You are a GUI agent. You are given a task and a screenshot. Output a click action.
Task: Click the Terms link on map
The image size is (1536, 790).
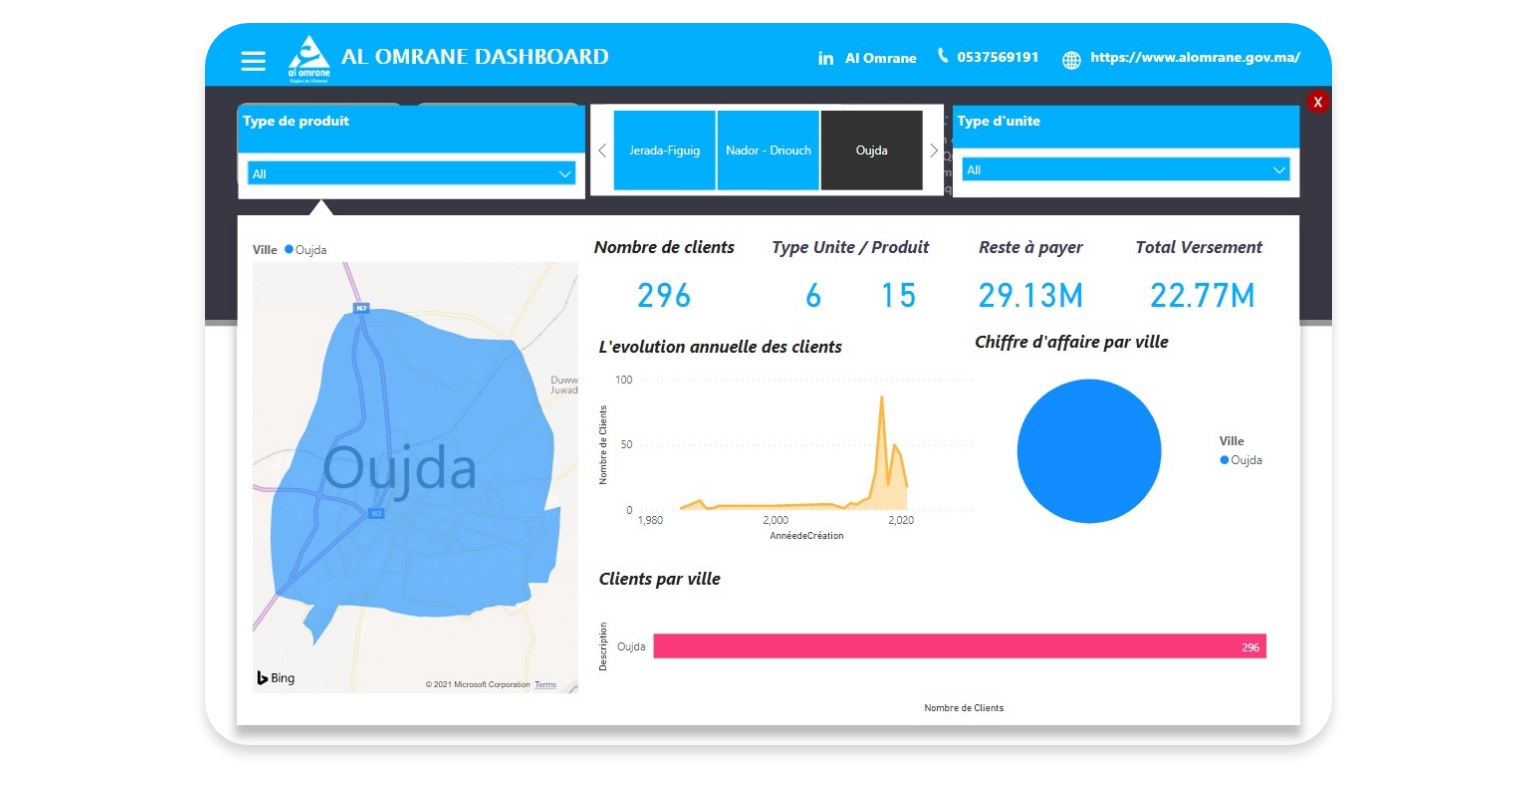pyautogui.click(x=545, y=685)
